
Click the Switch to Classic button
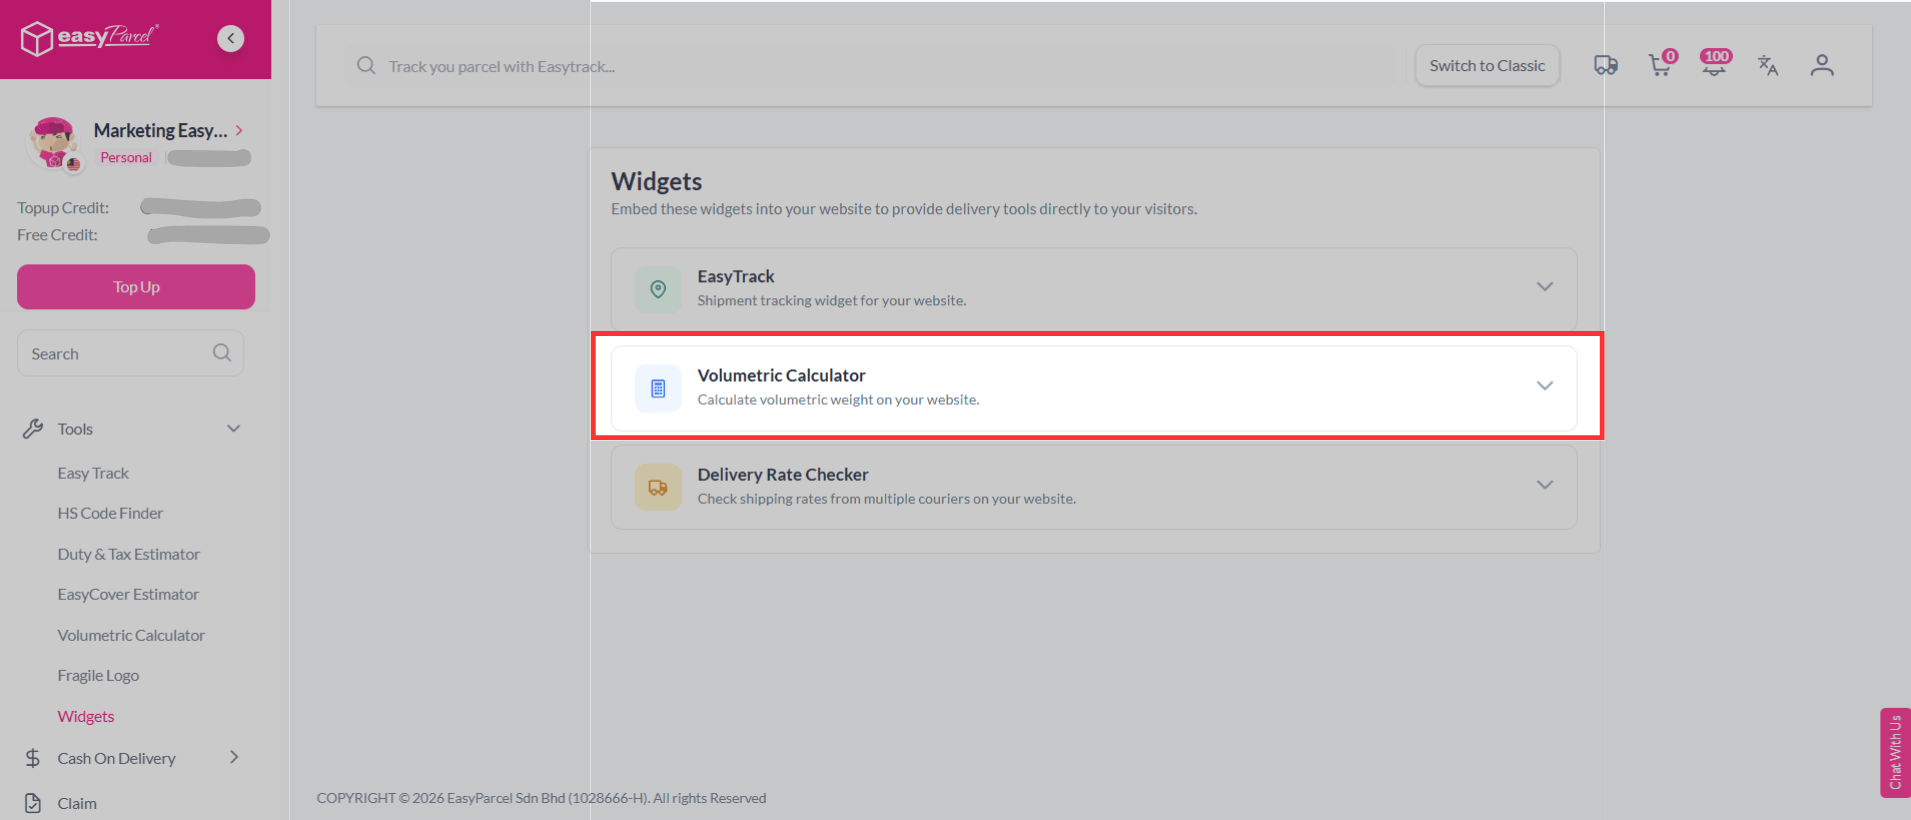[x=1487, y=66]
